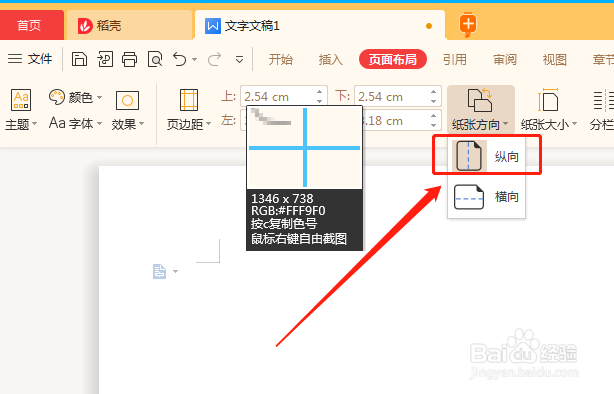Switch to the 首页 tab

coord(31,25)
